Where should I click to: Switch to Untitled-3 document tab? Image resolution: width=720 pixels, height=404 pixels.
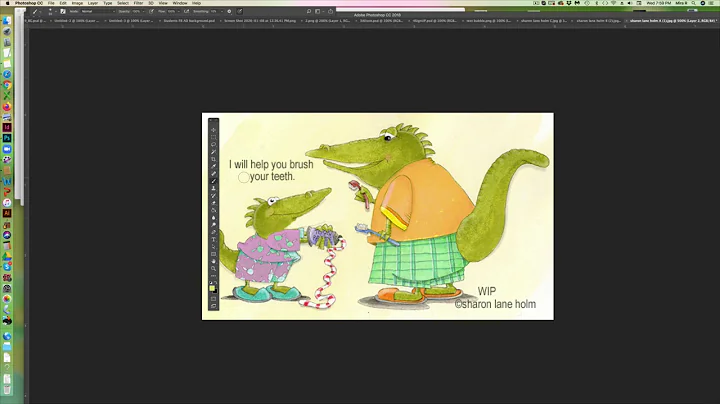pyautogui.click(x=130, y=21)
